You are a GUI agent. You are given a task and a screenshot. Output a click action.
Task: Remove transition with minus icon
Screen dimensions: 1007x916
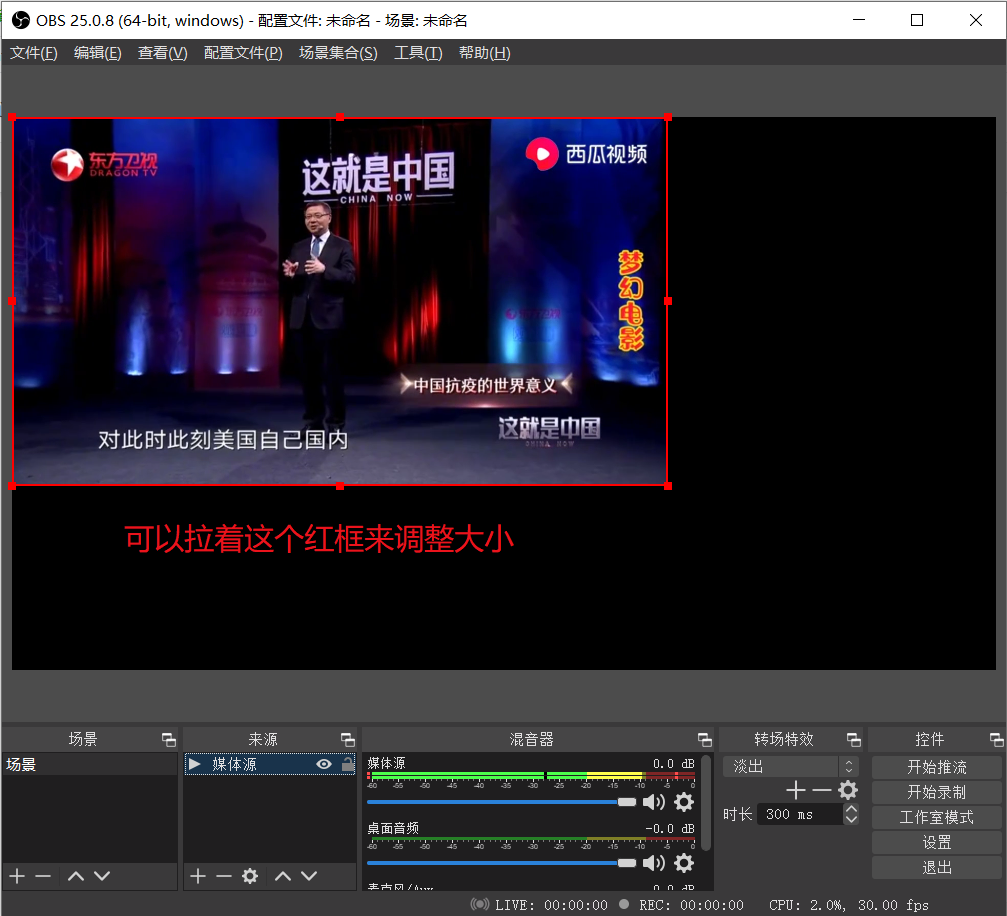coord(821,790)
